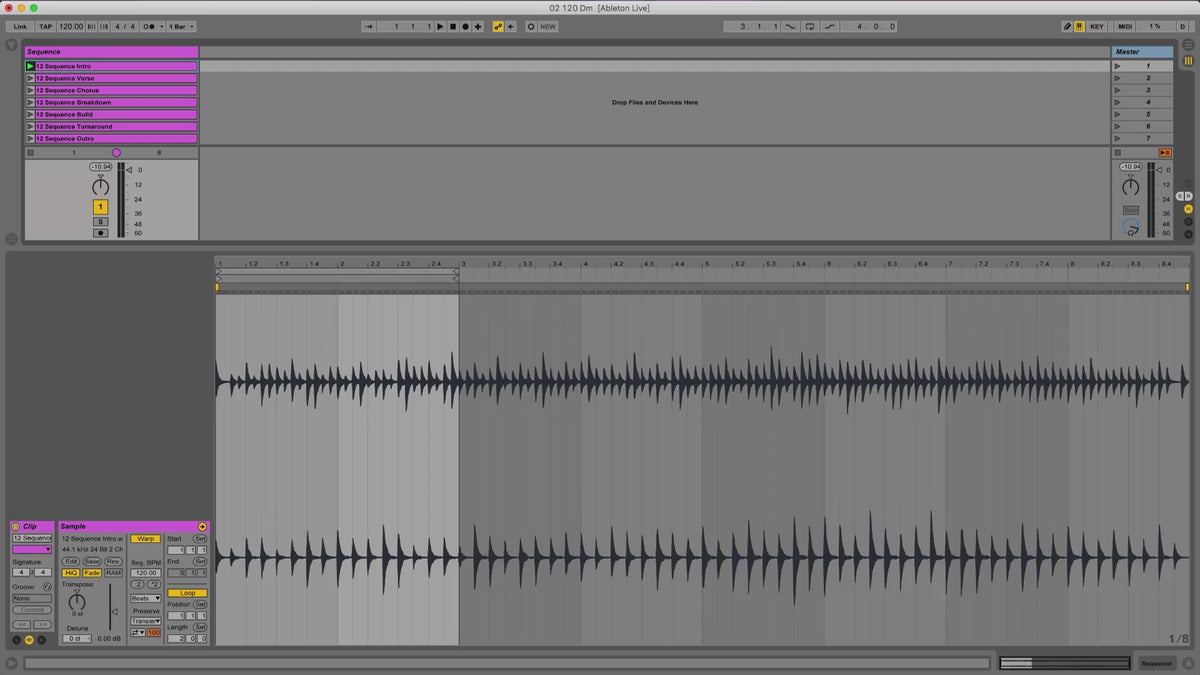Open the Beats warp mode dropdown
This screenshot has width=1200, height=675.
(x=145, y=598)
